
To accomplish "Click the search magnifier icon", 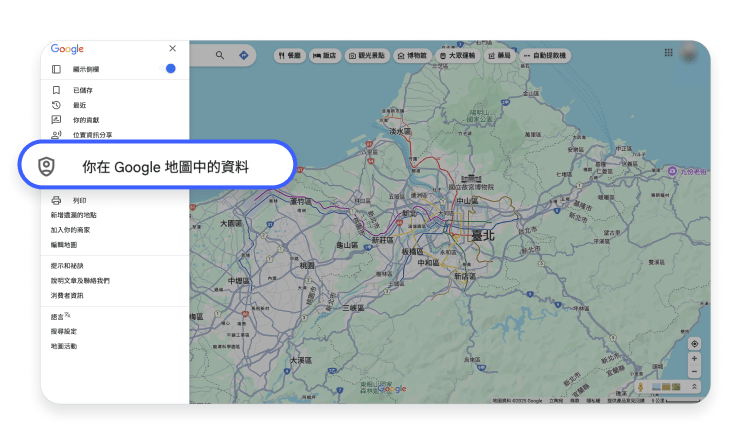I will click(x=220, y=55).
